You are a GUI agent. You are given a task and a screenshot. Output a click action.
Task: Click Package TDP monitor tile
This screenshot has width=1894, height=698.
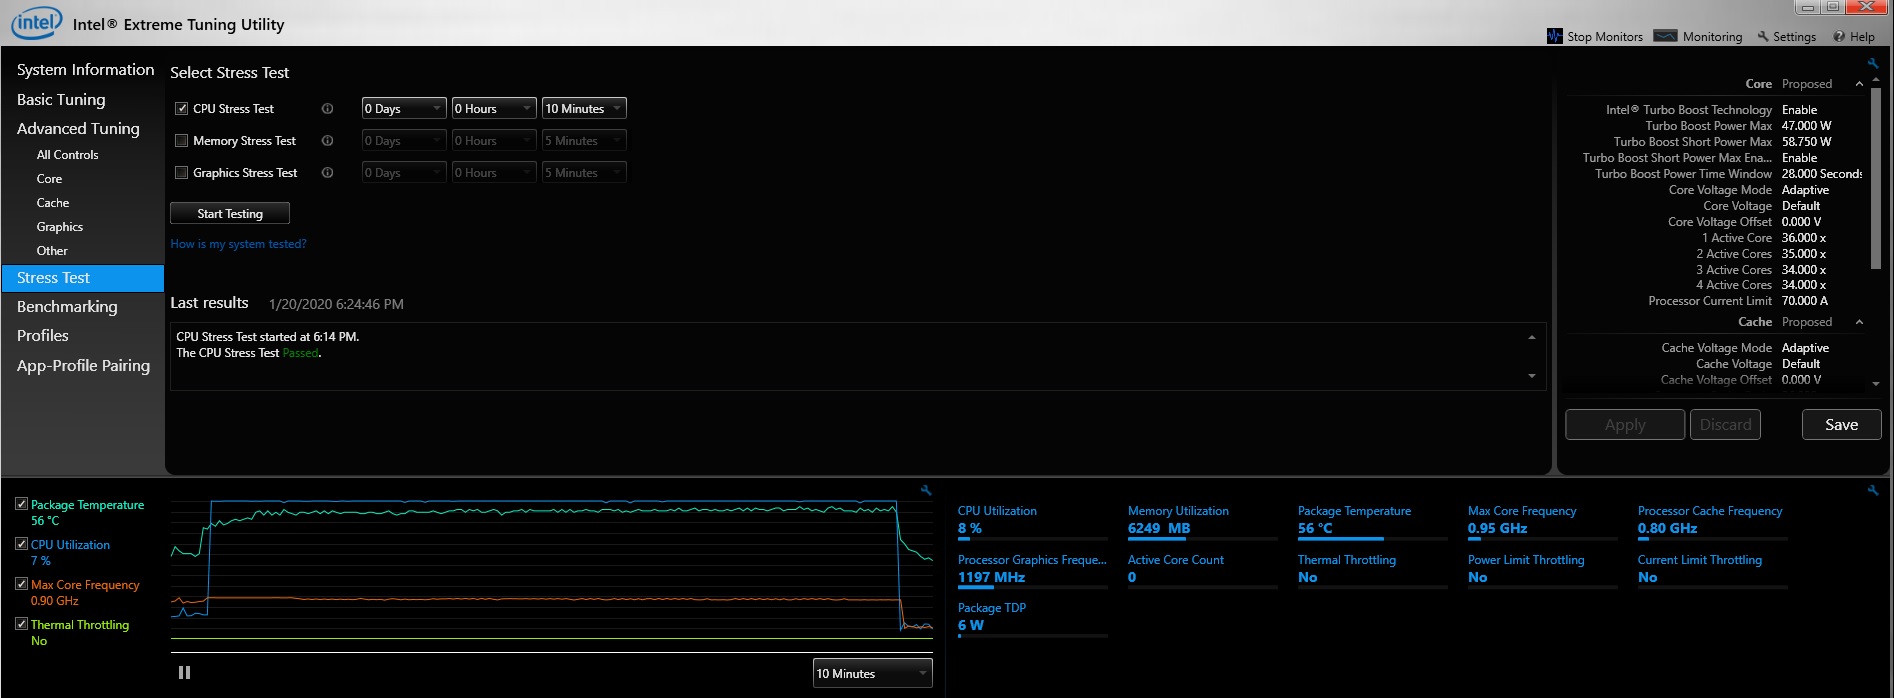pyautogui.click(x=1032, y=619)
